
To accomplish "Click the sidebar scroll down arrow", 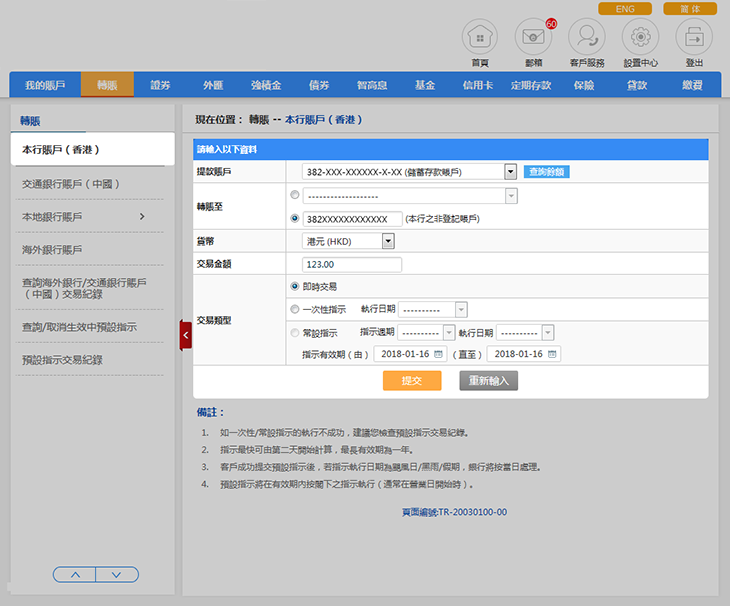I will point(117,575).
